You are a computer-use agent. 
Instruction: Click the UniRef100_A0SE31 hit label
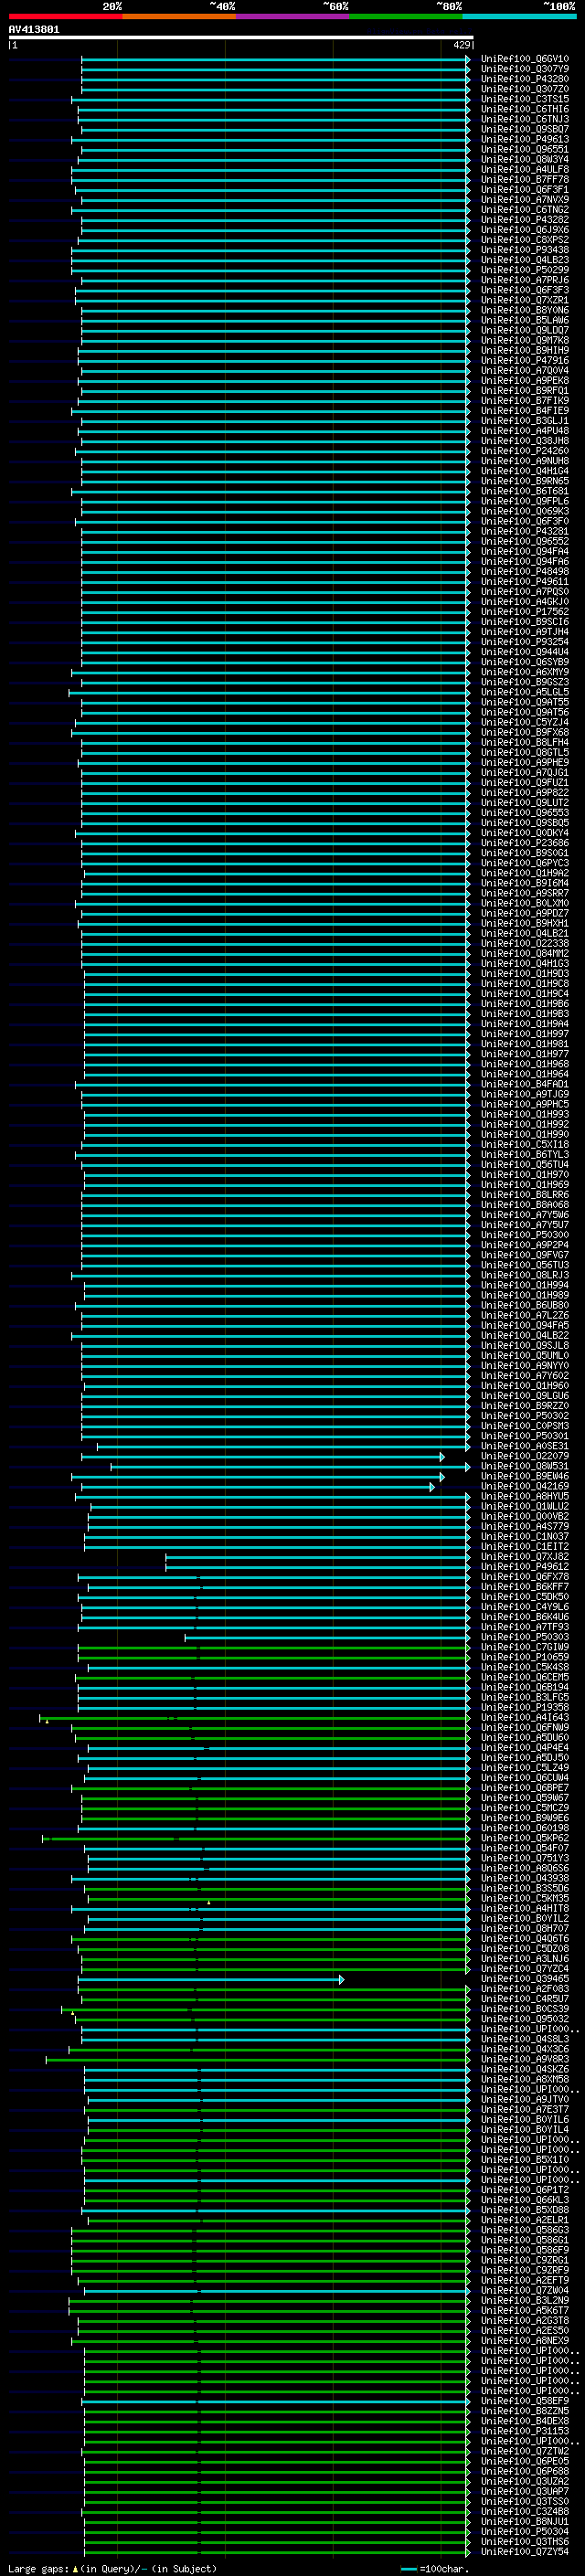525,1446
